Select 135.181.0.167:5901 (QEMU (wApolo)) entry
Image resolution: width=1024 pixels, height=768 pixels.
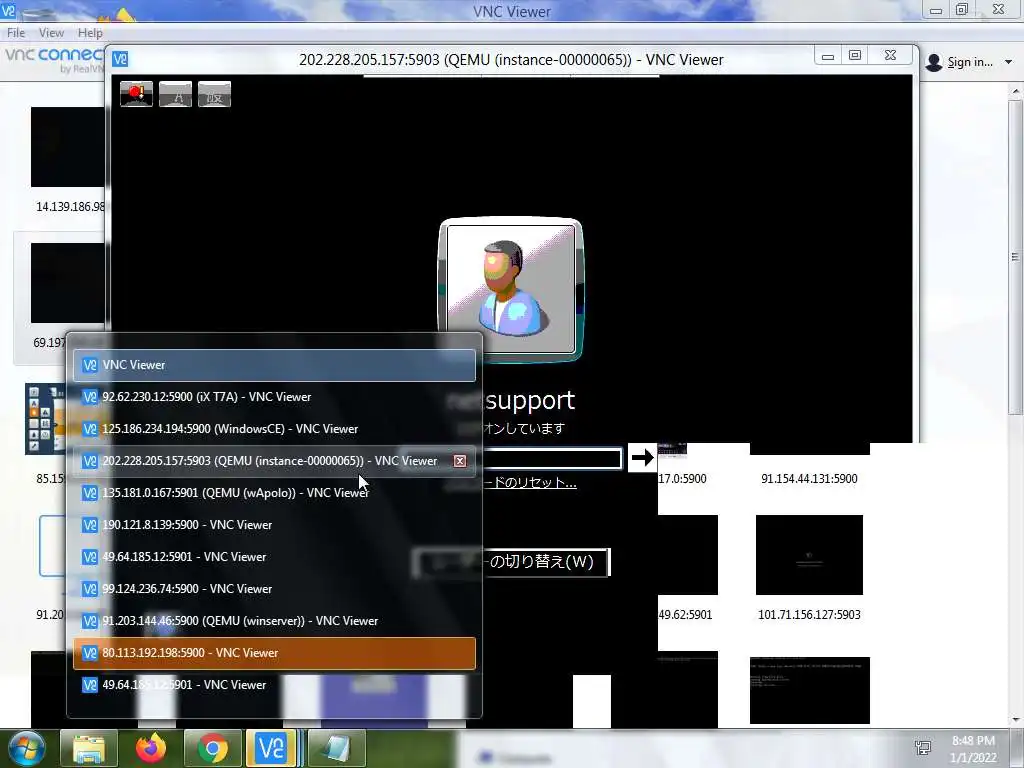[x=274, y=493]
